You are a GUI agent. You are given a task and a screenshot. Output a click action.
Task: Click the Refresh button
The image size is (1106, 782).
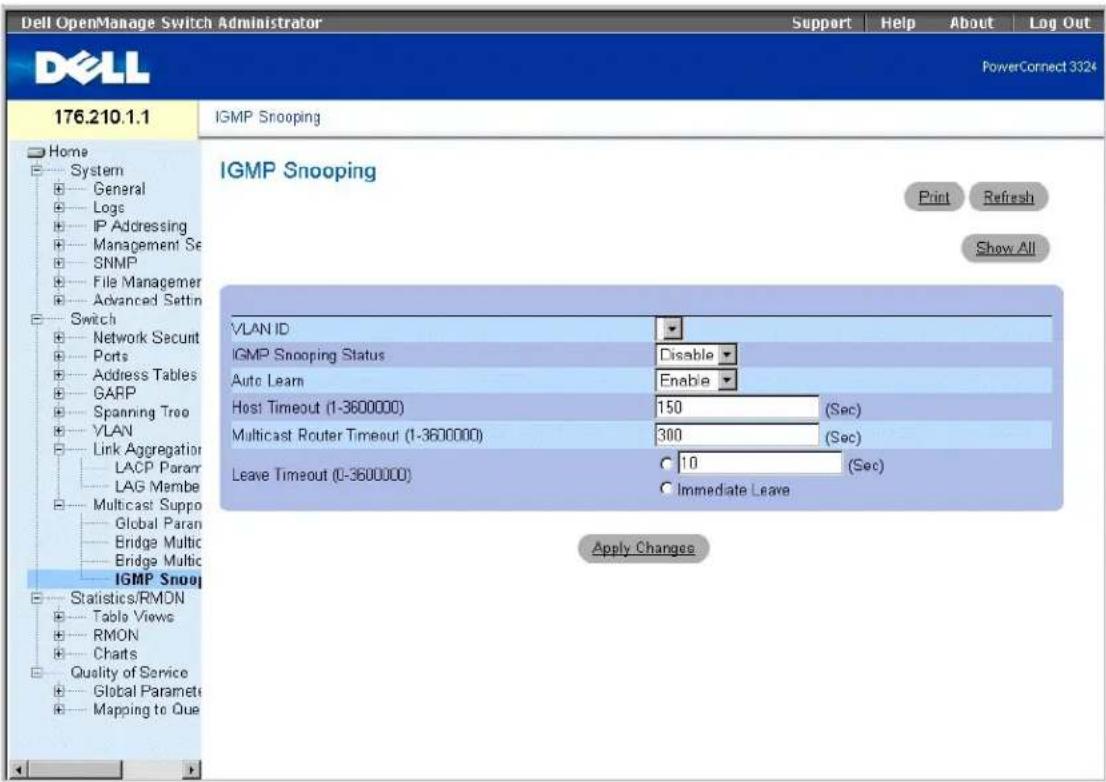pos(1009,197)
